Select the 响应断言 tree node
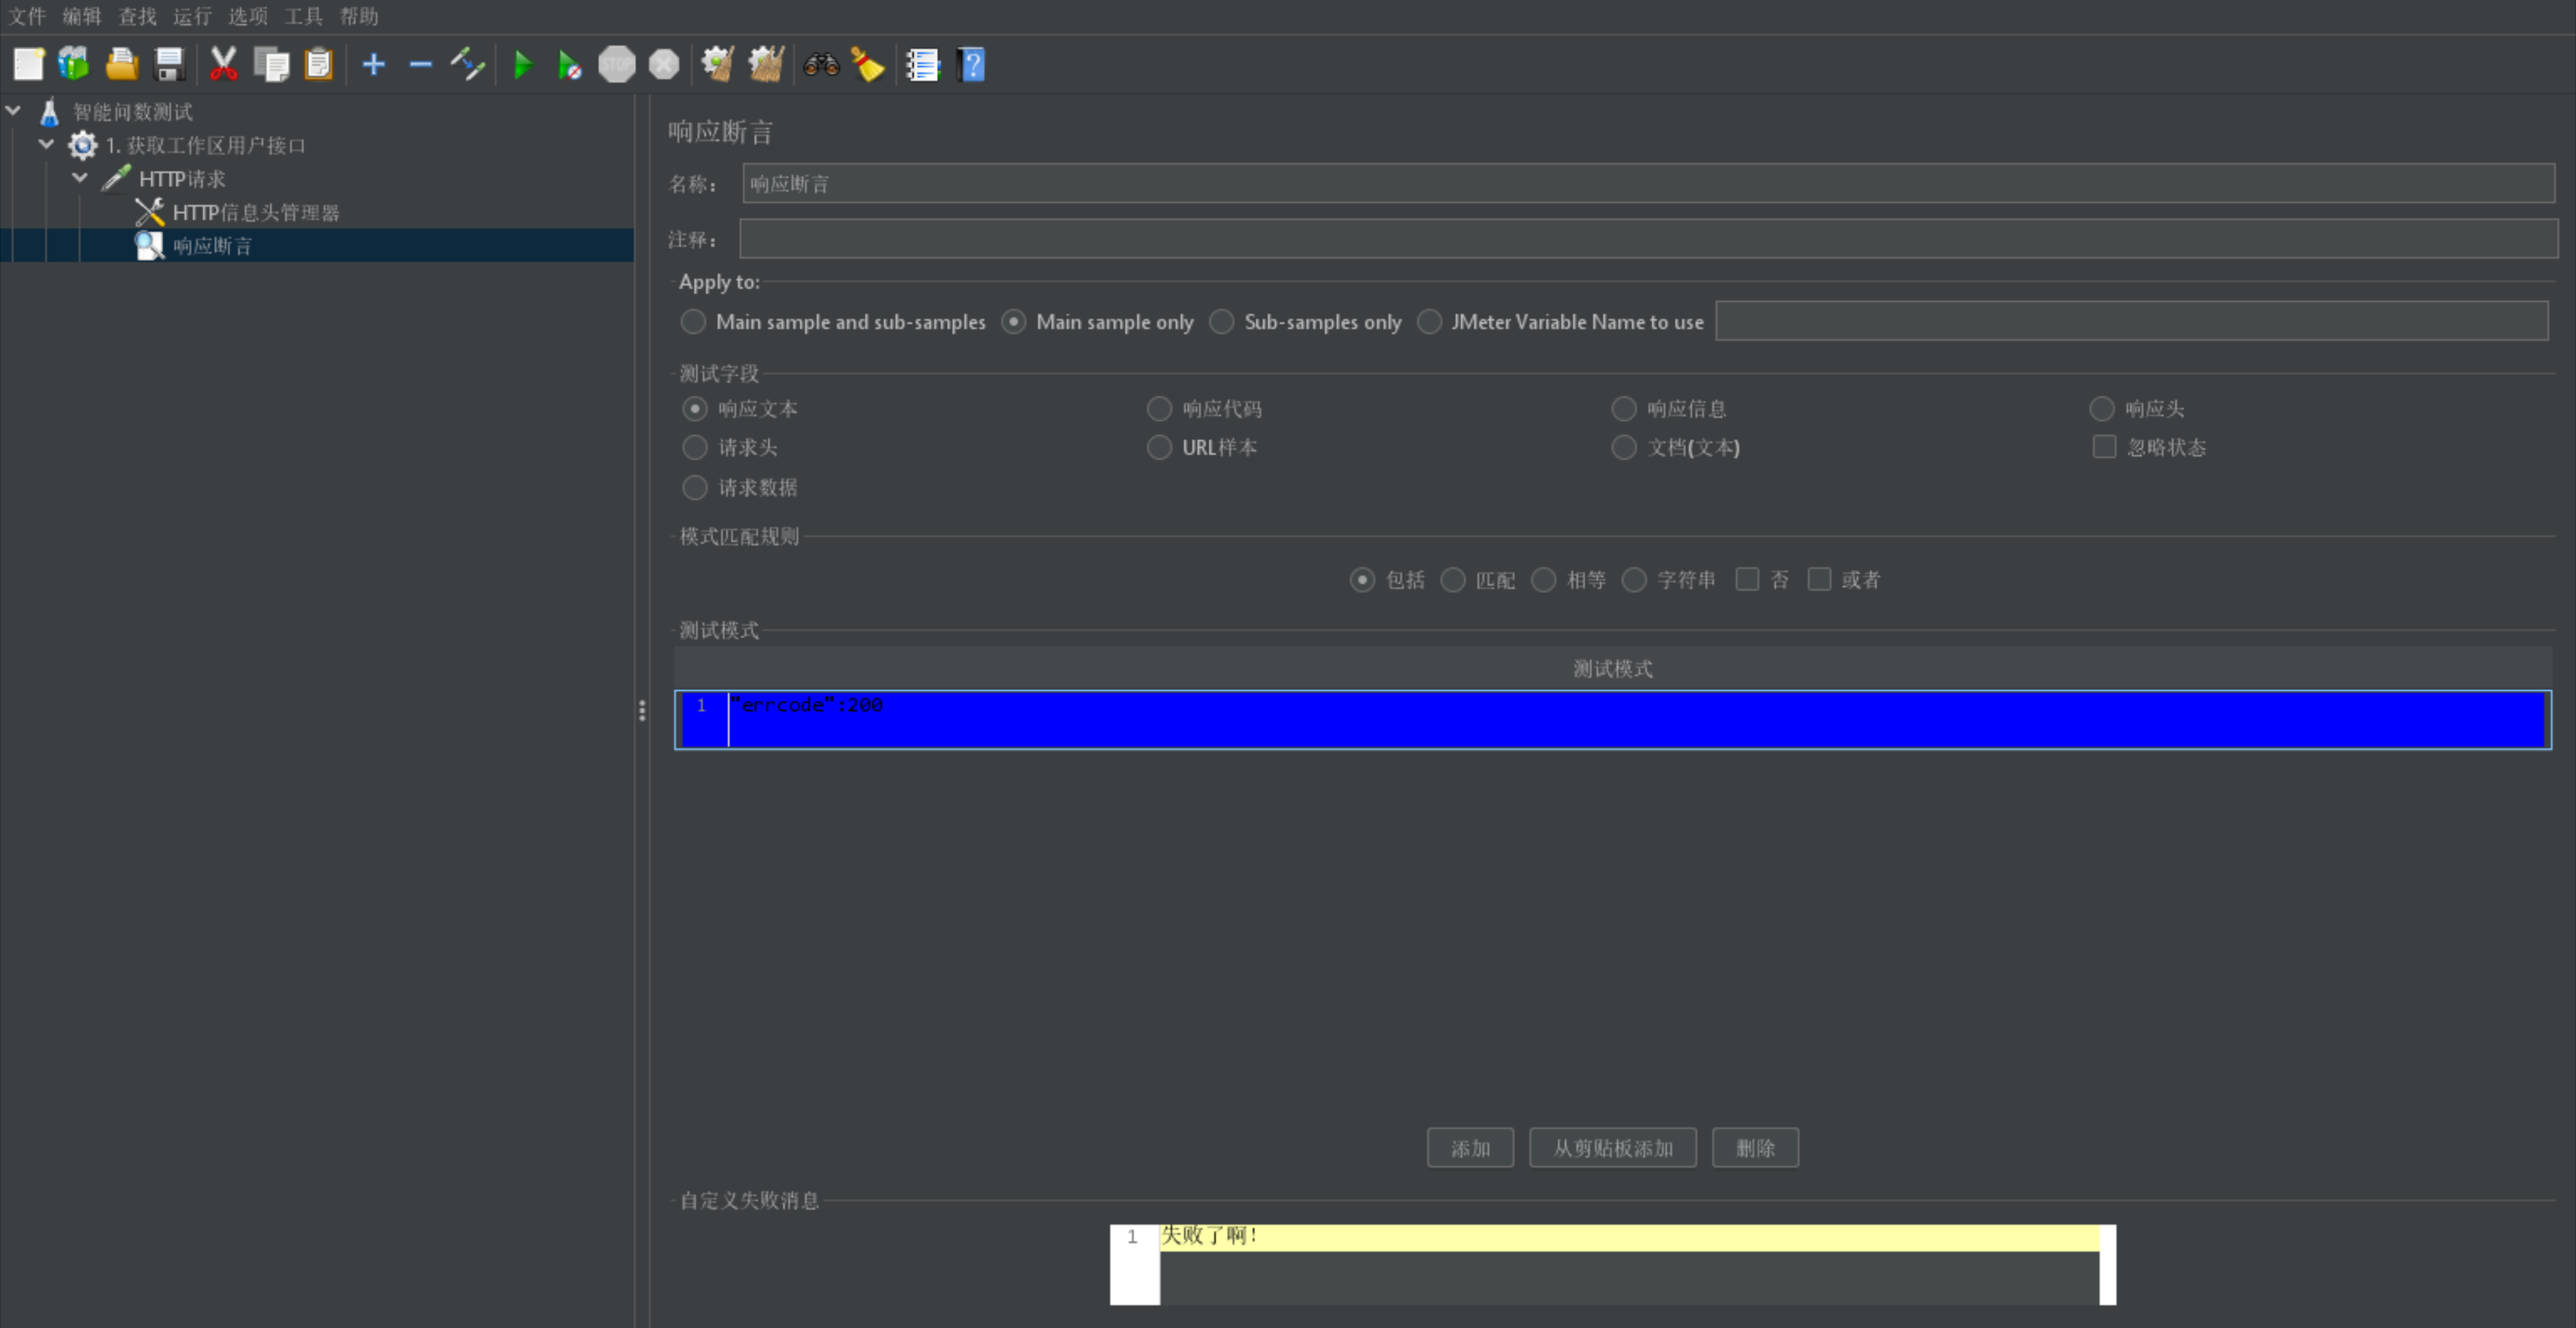2576x1328 pixels. point(212,246)
